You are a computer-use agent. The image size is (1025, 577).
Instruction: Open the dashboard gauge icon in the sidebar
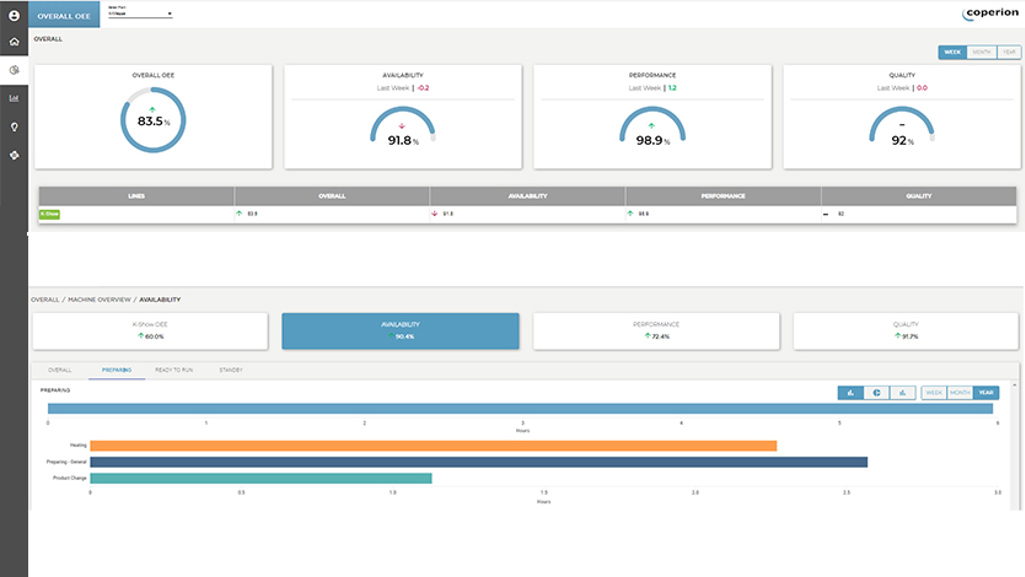click(13, 71)
